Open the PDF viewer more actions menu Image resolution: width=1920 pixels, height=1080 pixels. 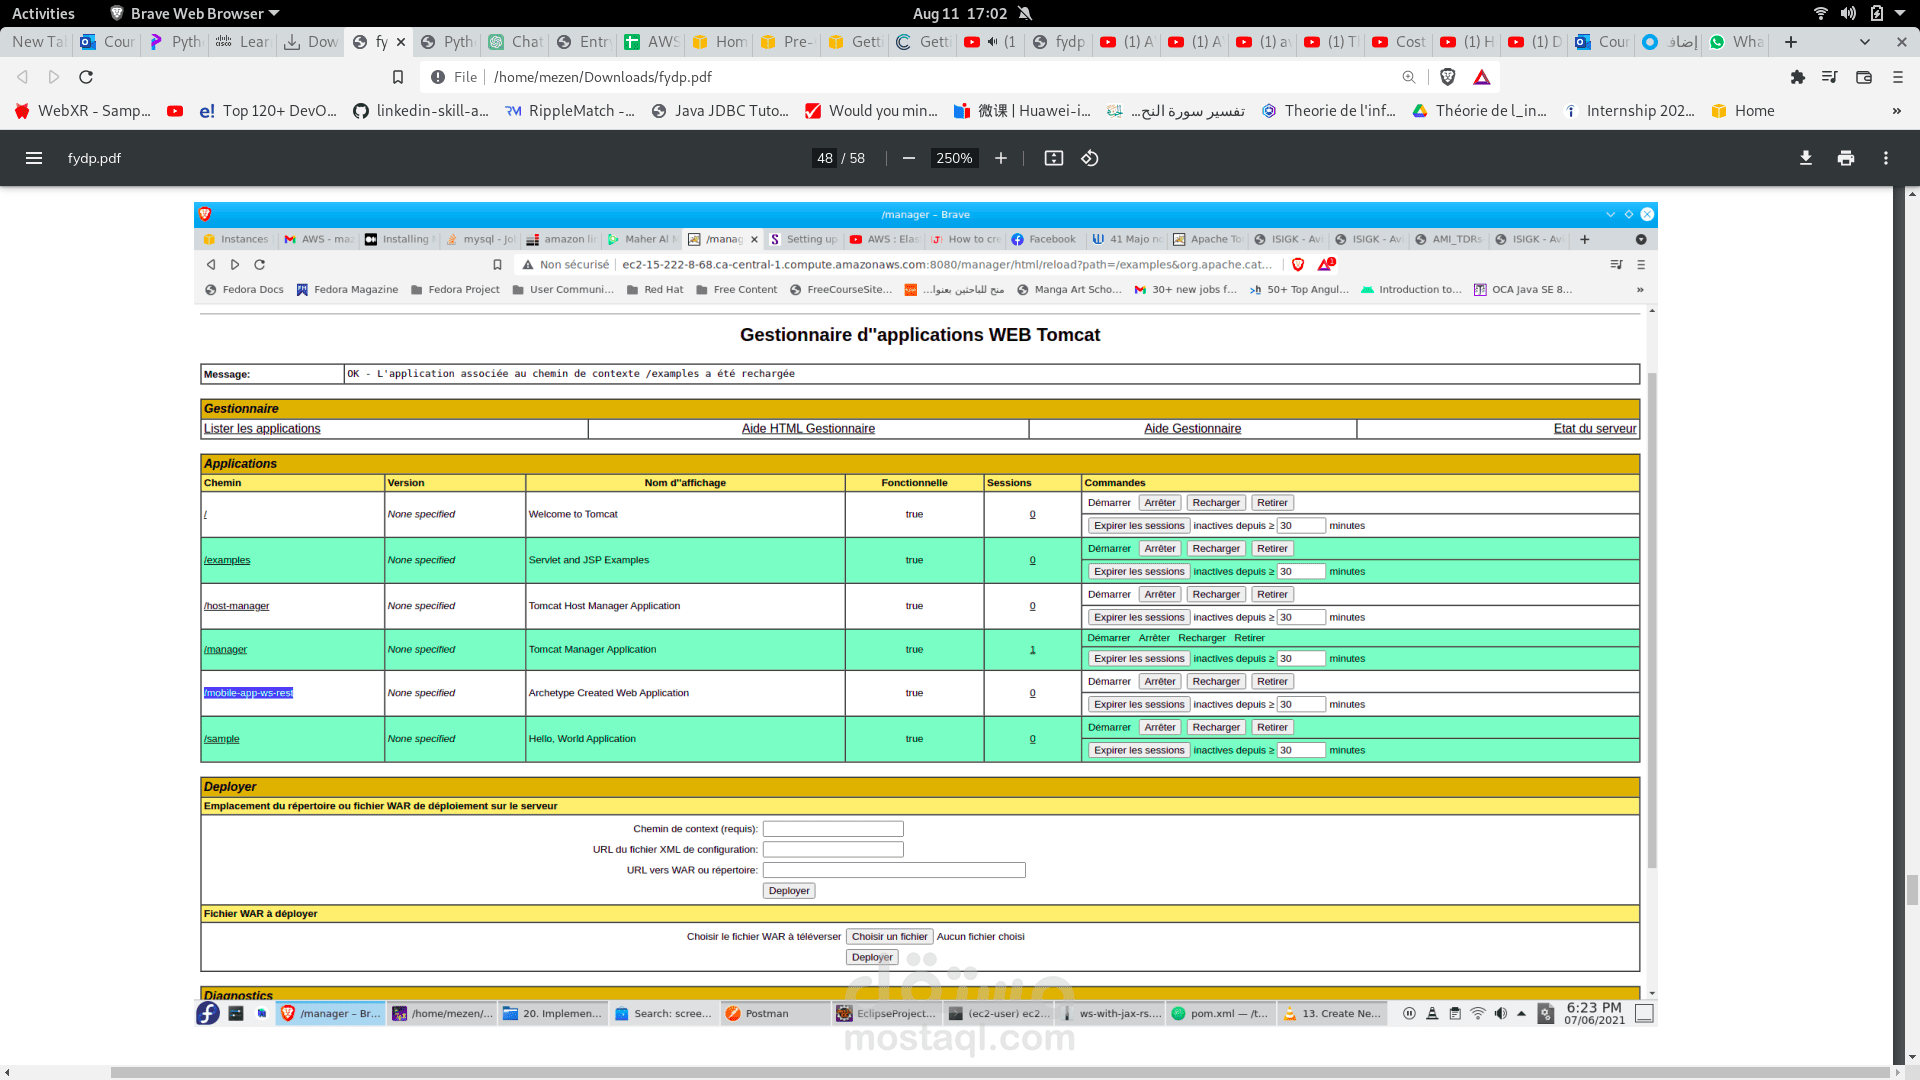[x=1885, y=158]
